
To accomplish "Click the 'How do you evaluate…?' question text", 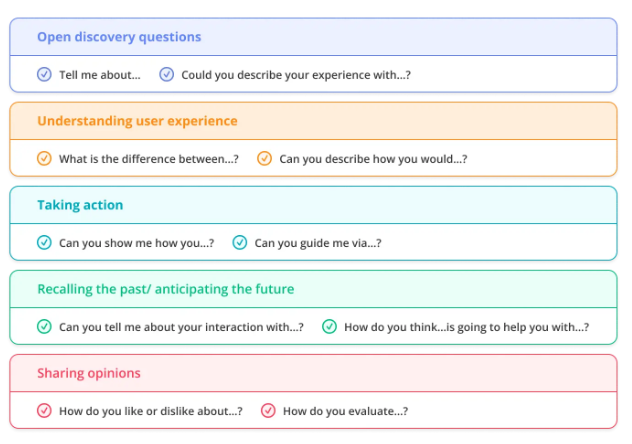I will (345, 411).
